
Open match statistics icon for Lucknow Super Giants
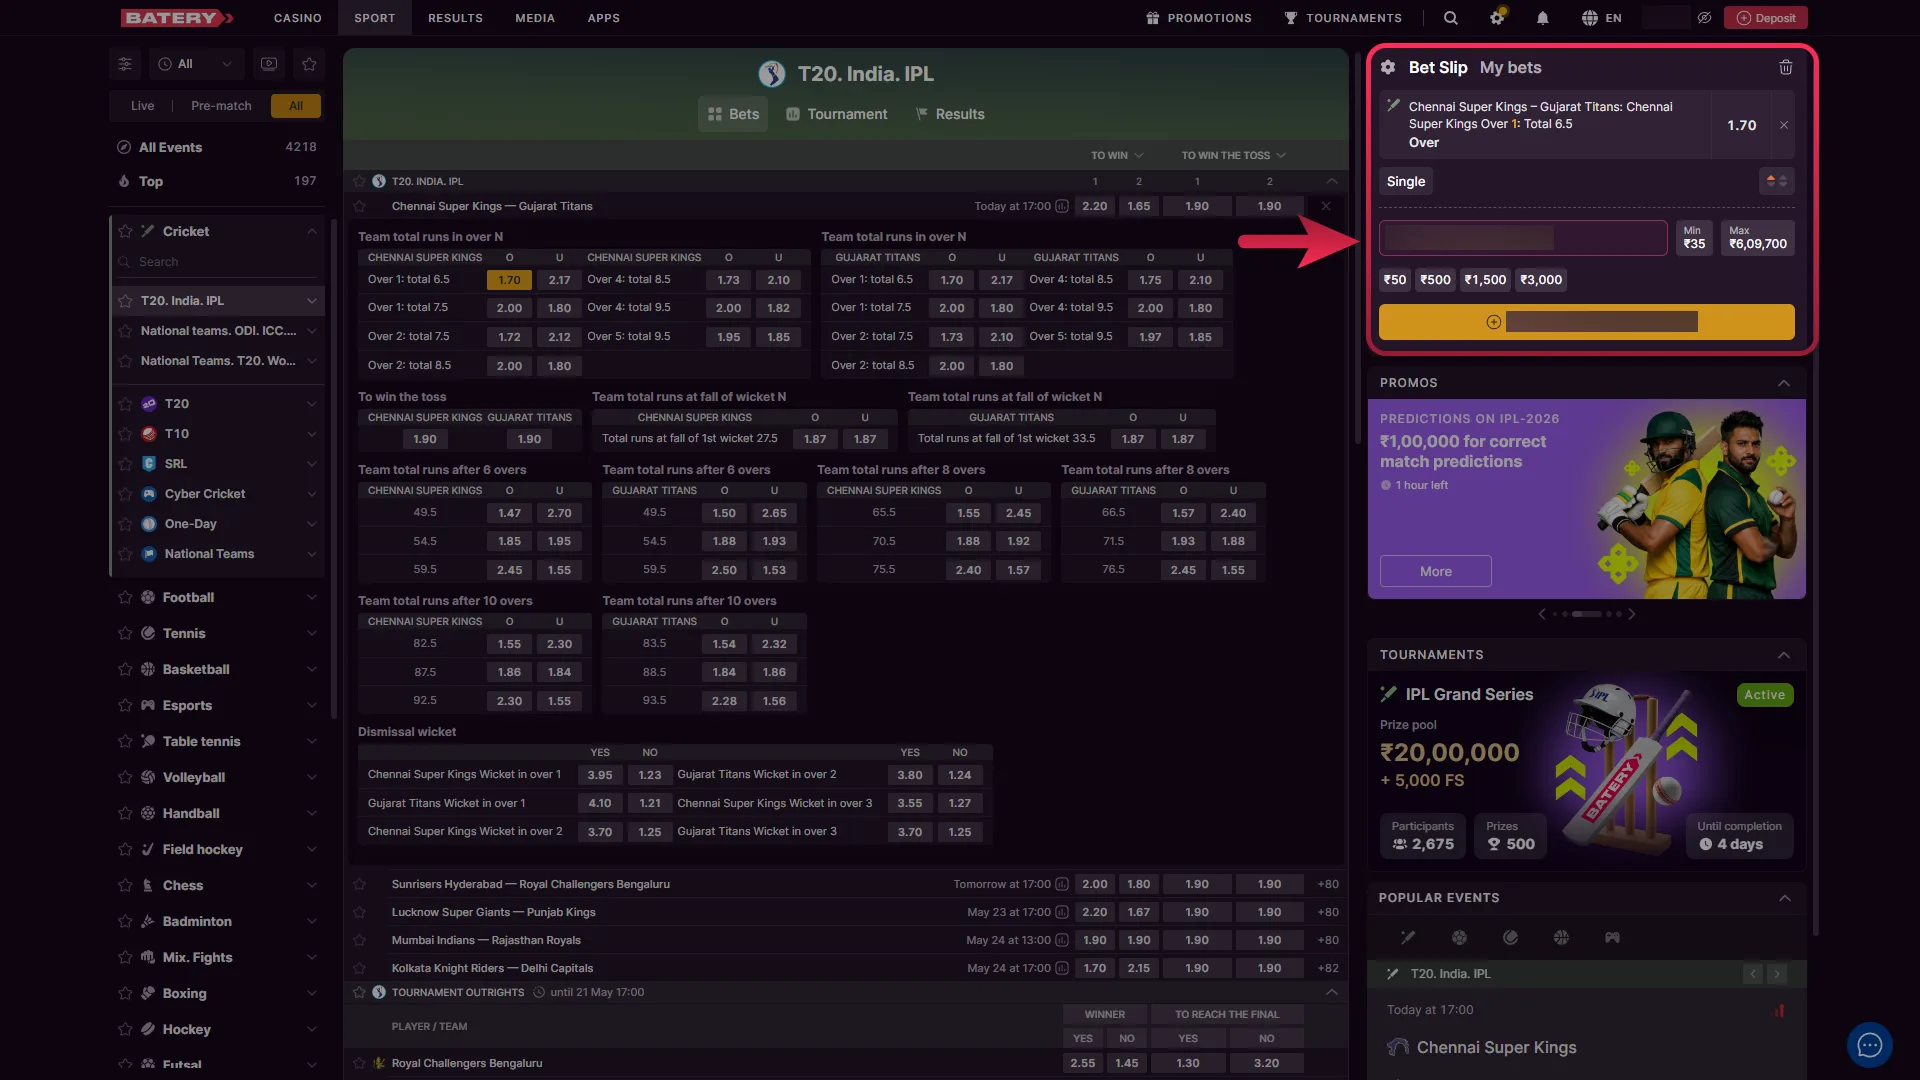[x=1062, y=912]
